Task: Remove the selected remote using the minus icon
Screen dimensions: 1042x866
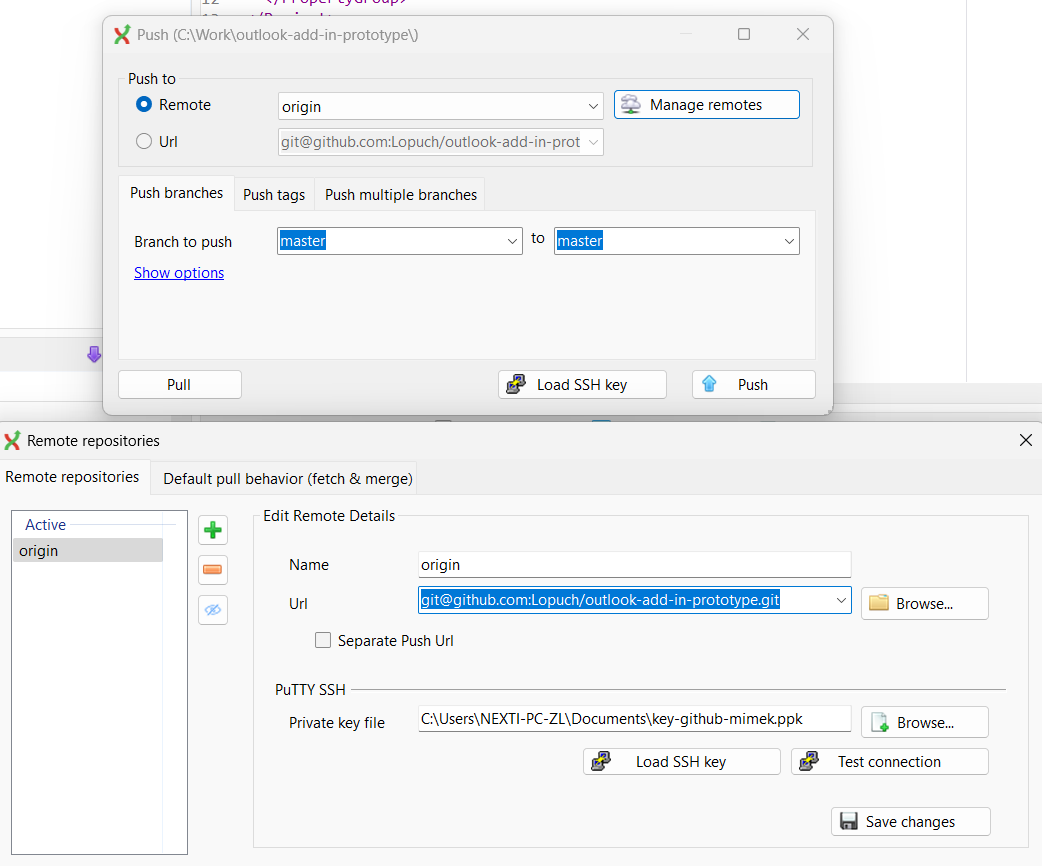Action: (212, 570)
